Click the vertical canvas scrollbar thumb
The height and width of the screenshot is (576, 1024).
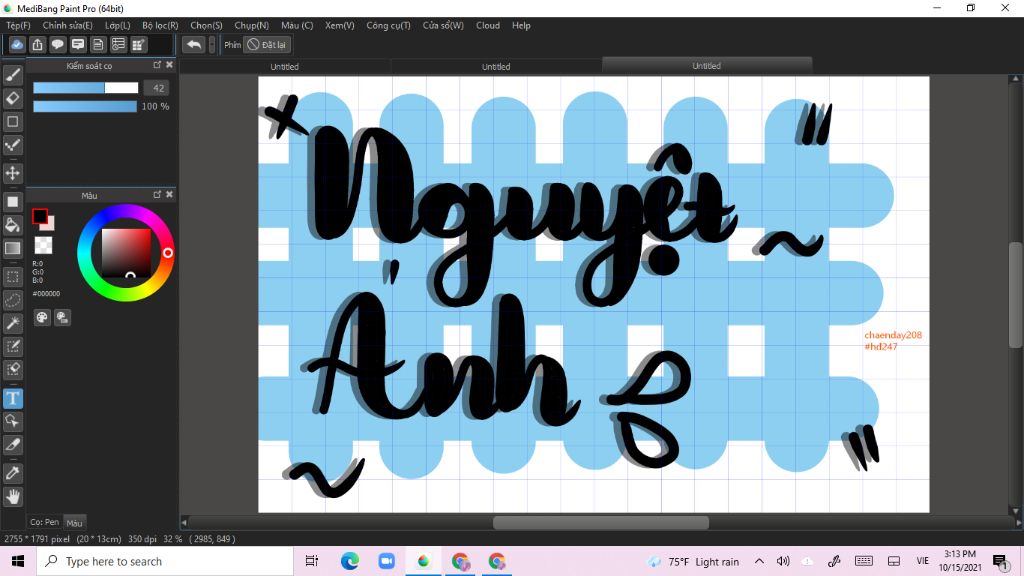pyautogui.click(x=1016, y=295)
